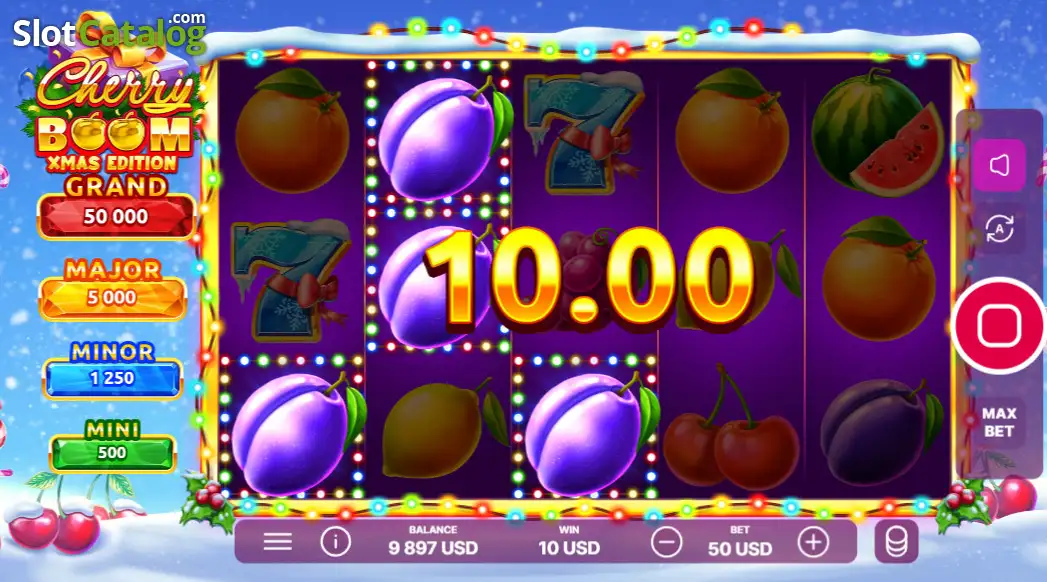
Task: Decrease bet with the minus button
Action: (666, 542)
